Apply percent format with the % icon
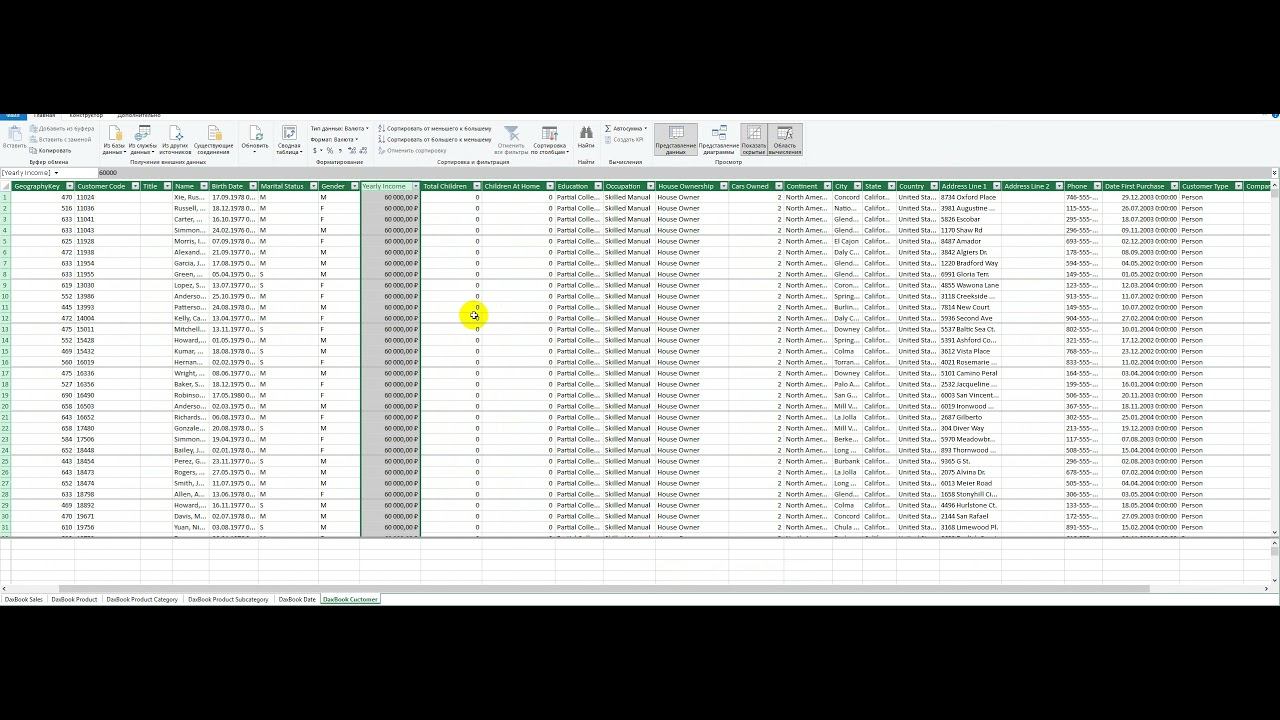 (x=330, y=151)
